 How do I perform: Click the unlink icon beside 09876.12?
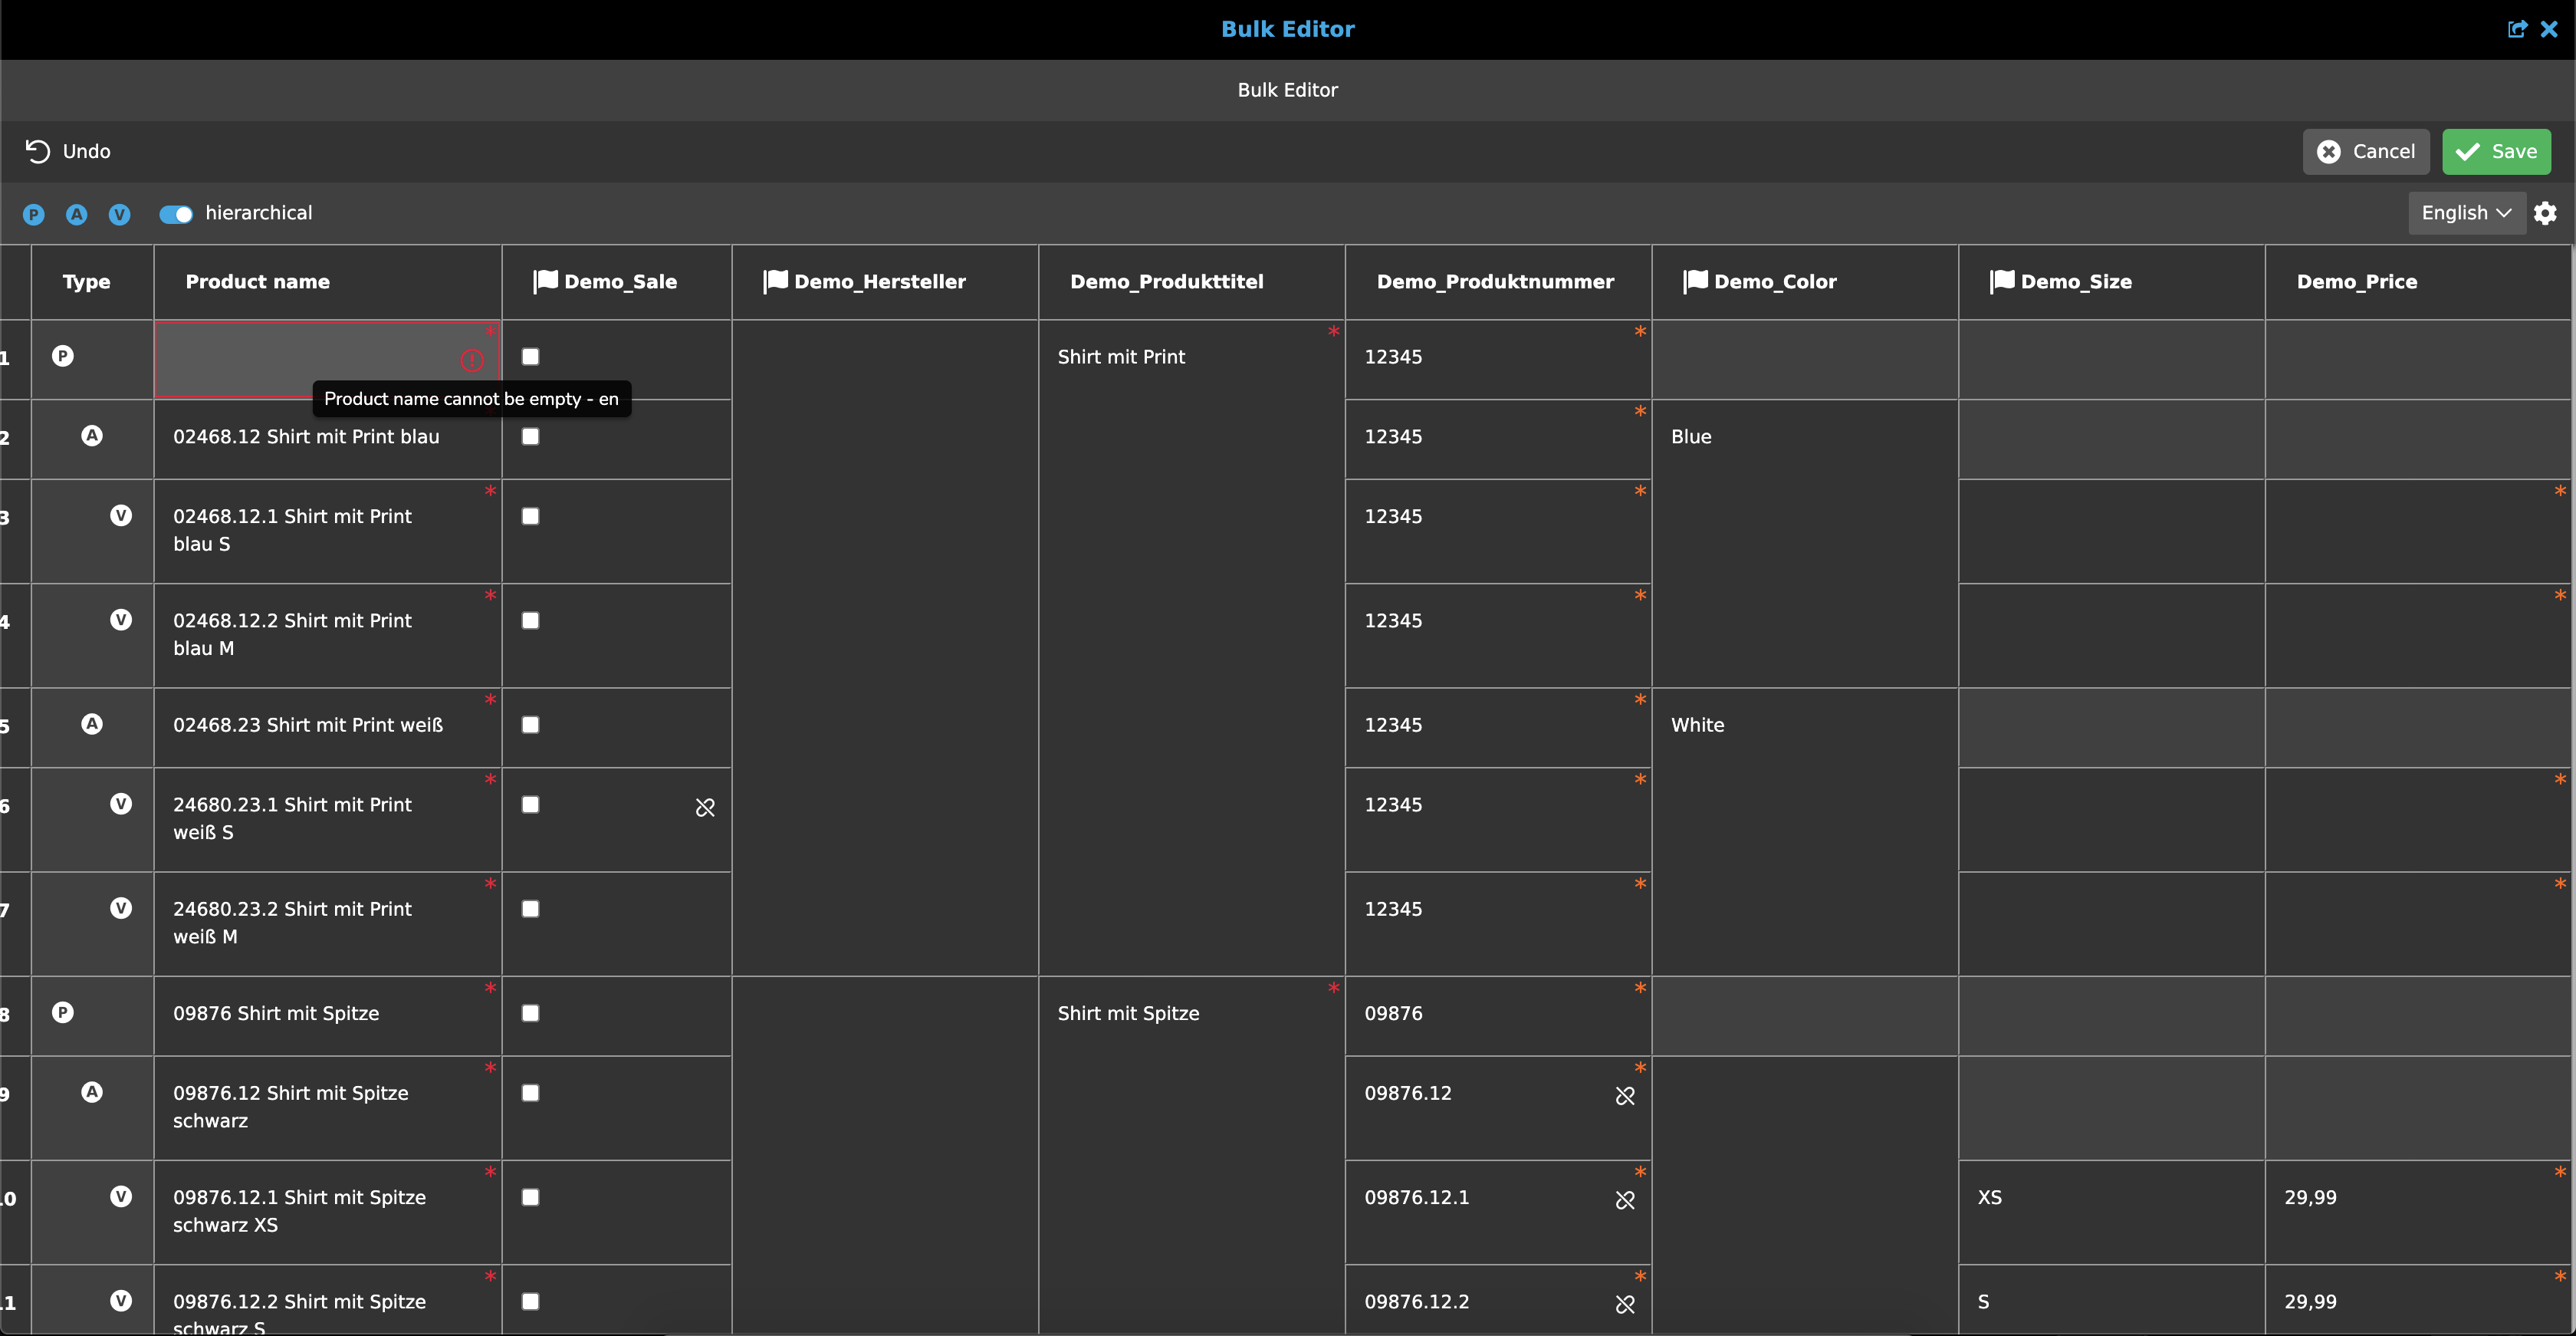(1625, 1096)
